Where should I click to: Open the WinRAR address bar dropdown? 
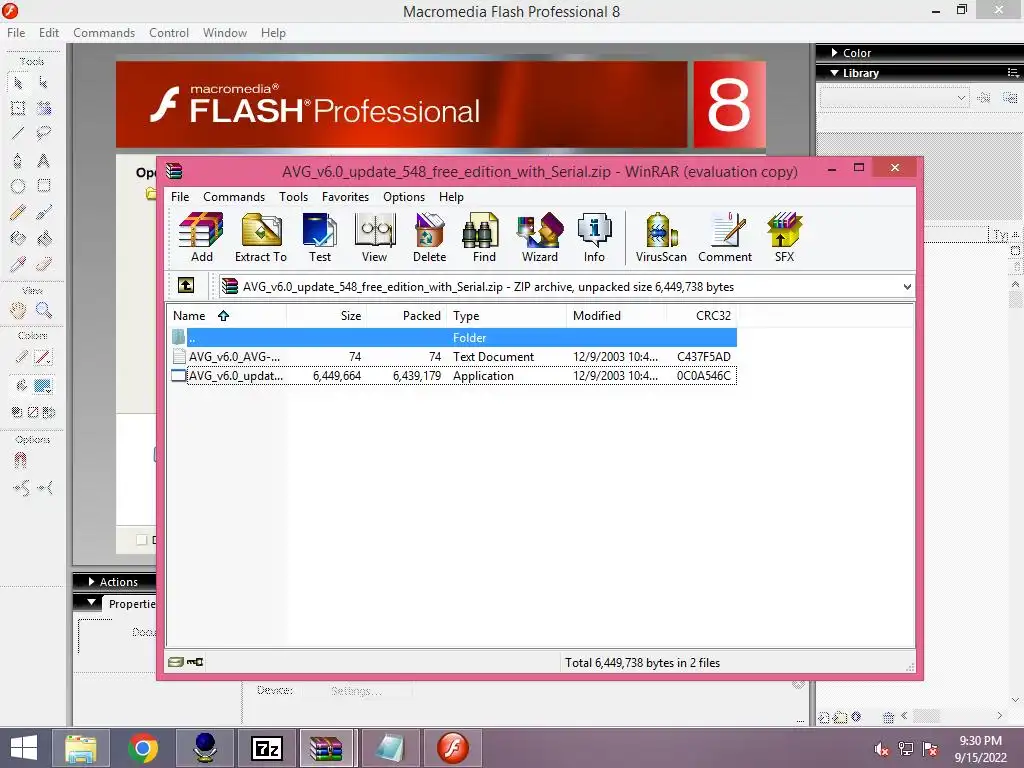tap(906, 287)
